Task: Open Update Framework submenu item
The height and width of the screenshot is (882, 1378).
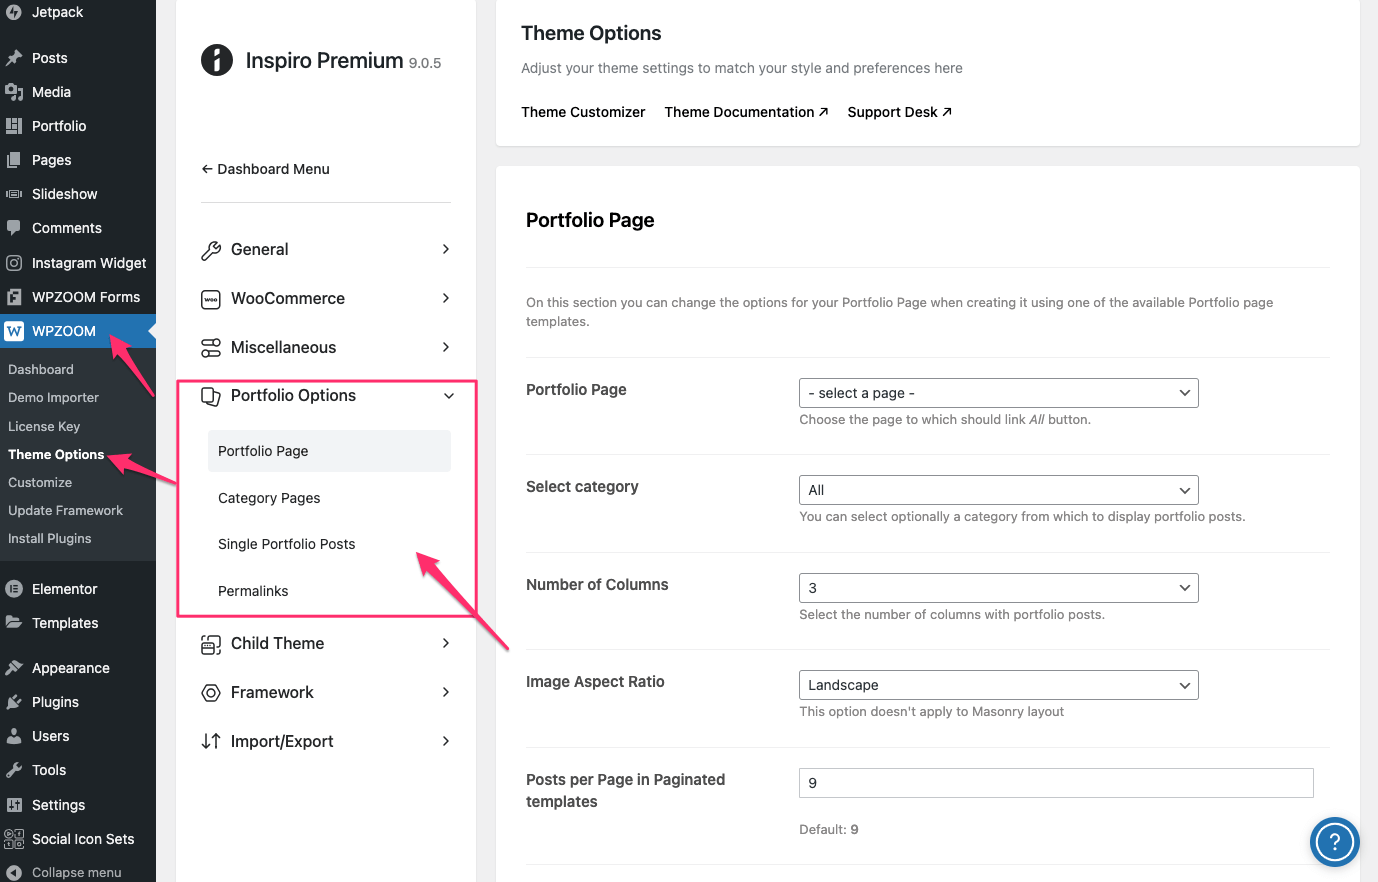Action: pos(66,510)
